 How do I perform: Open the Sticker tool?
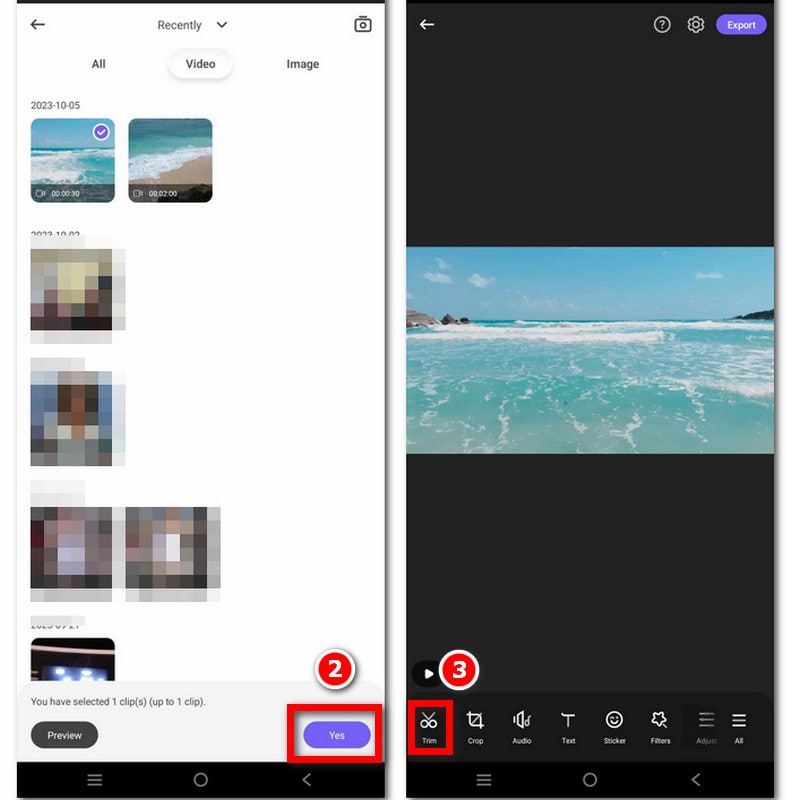(614, 727)
